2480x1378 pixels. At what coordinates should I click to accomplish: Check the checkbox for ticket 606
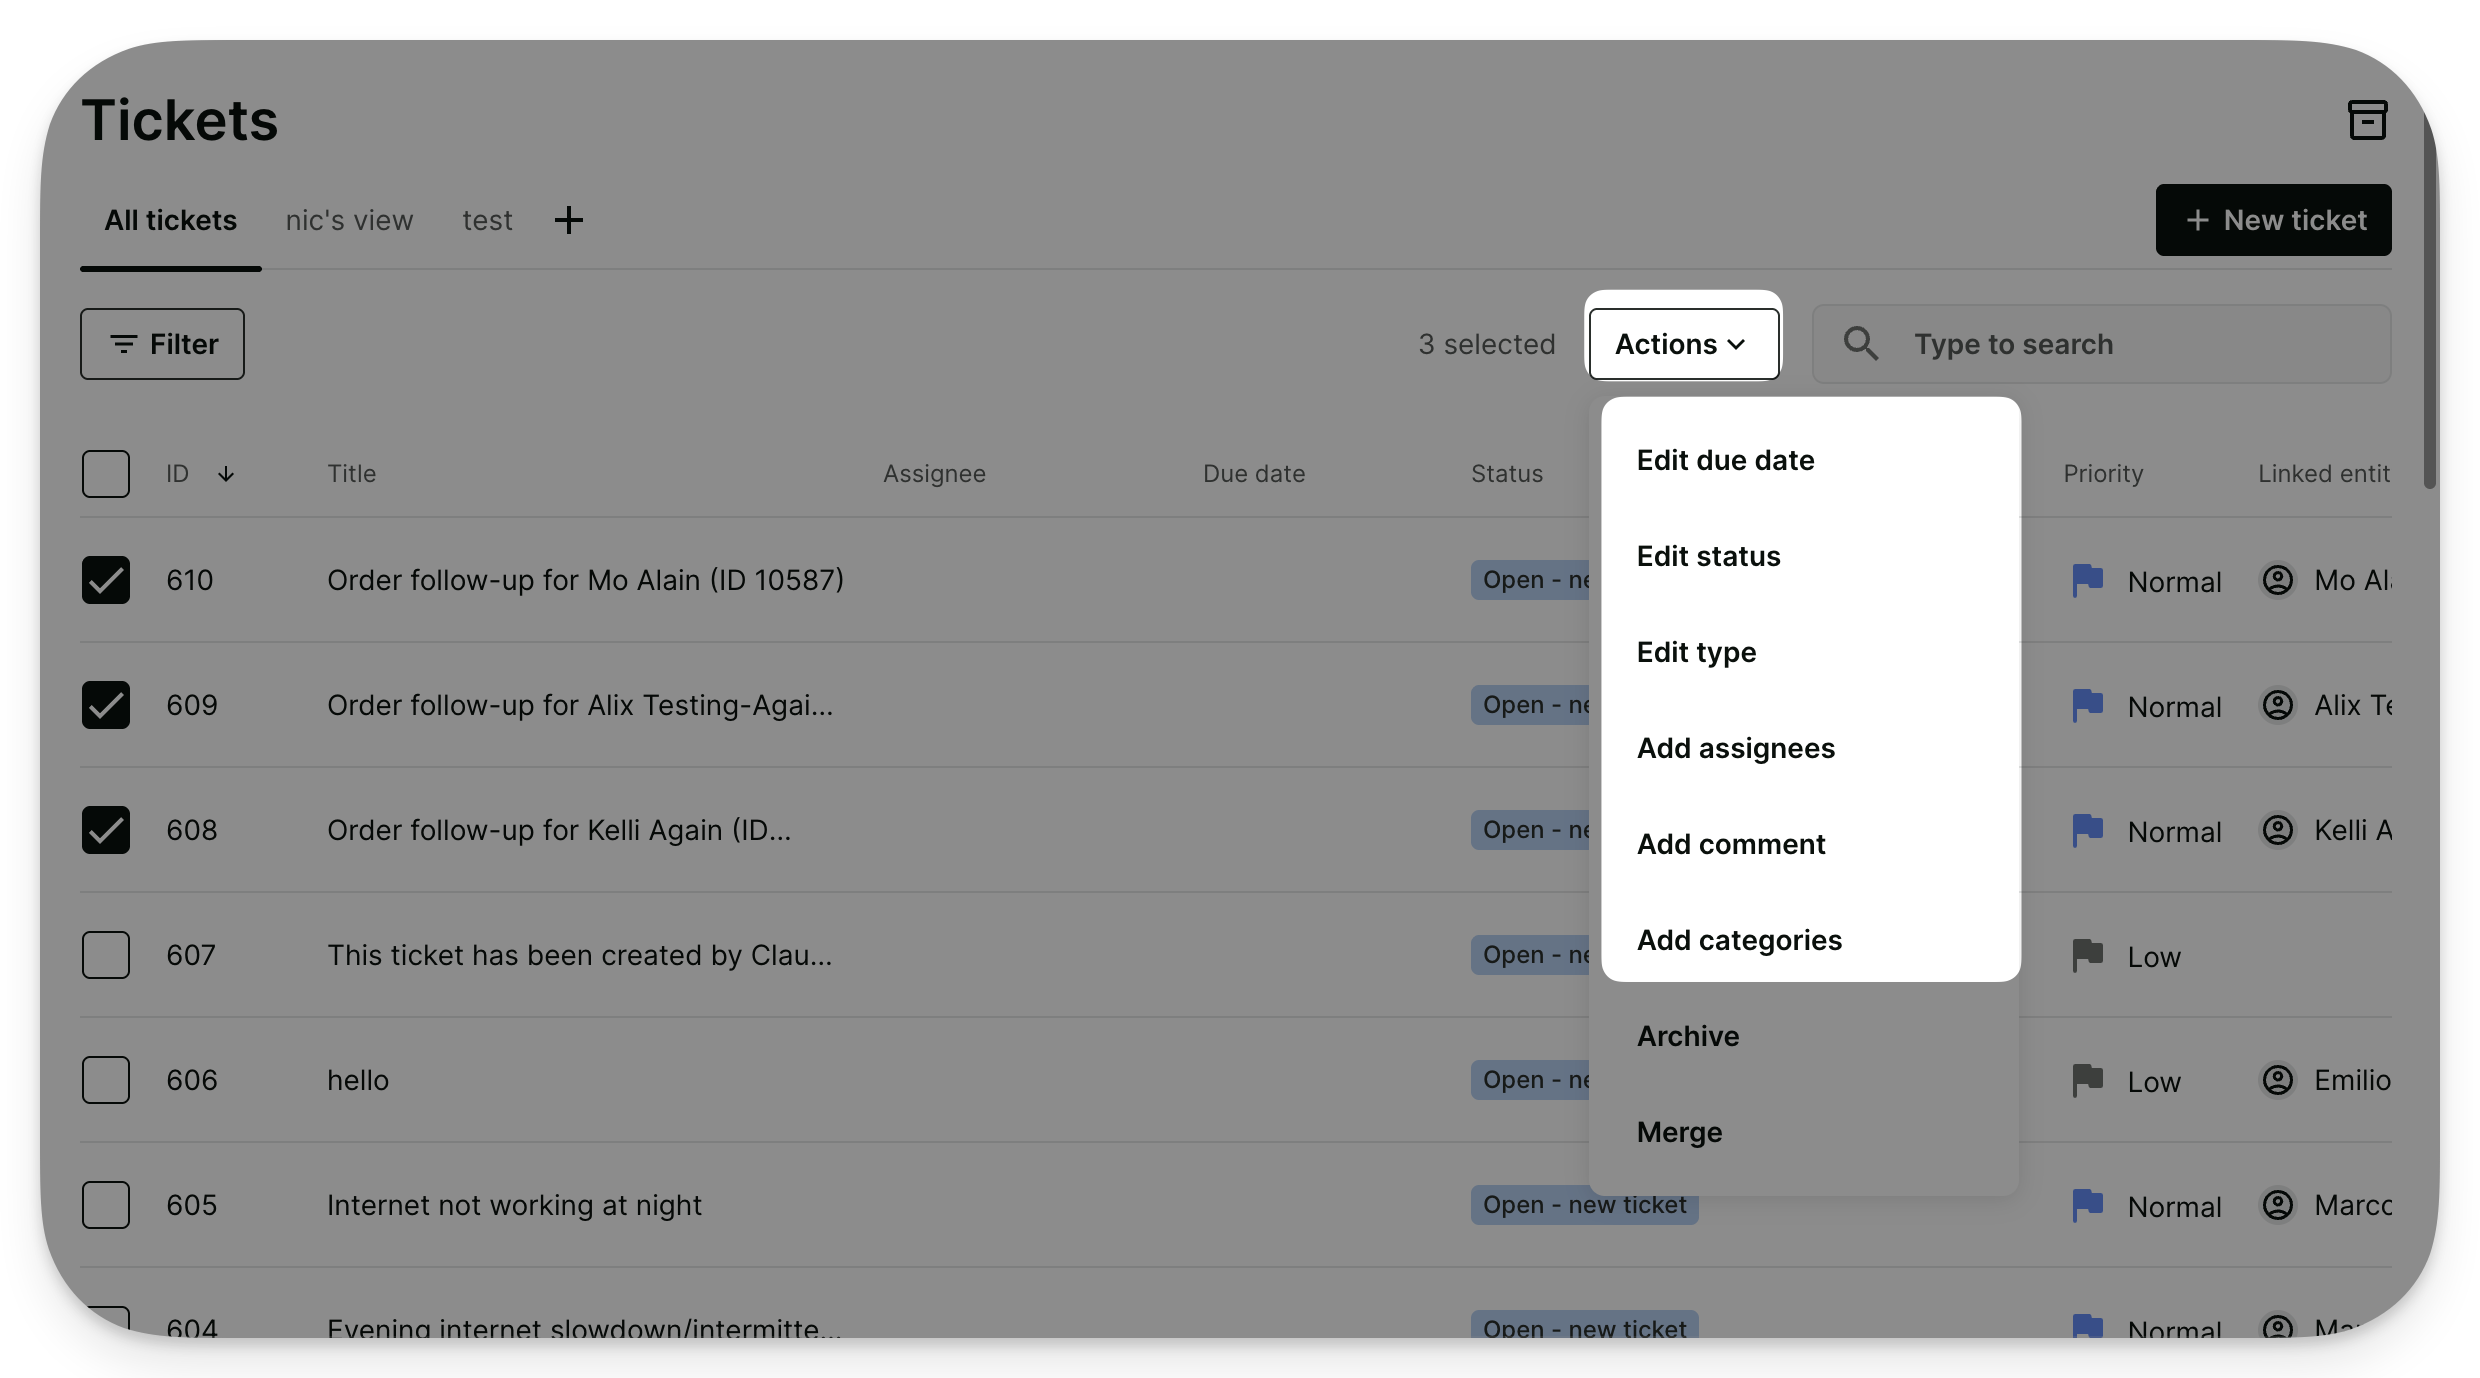106,1080
